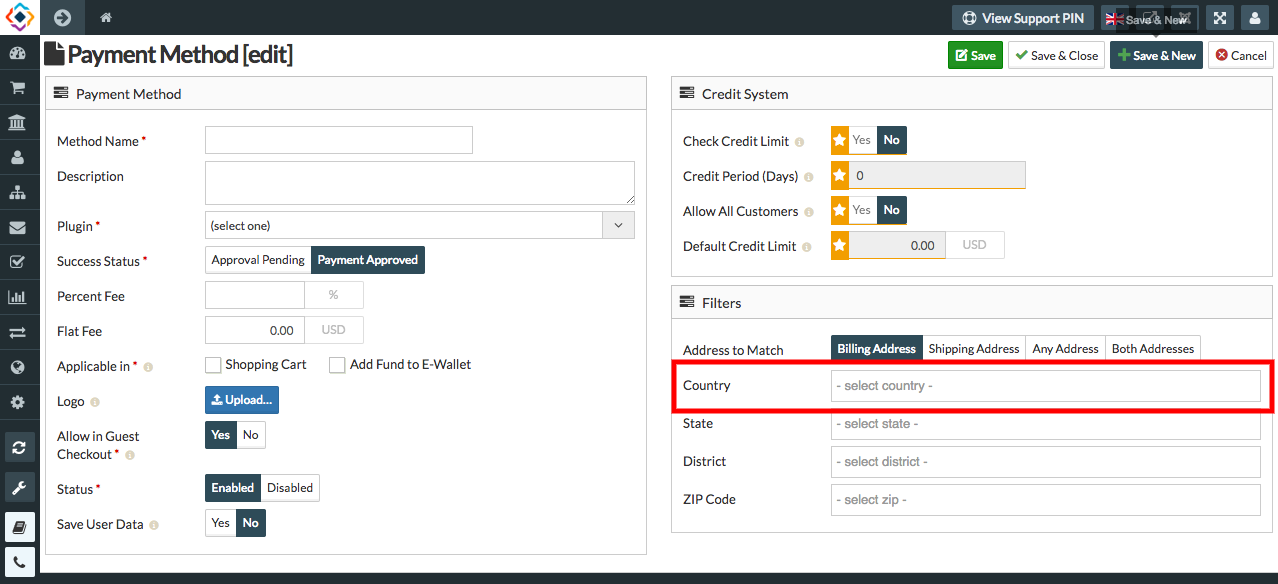Click info icon beside Save User Data
This screenshot has width=1278, height=584.
[x=156, y=525]
